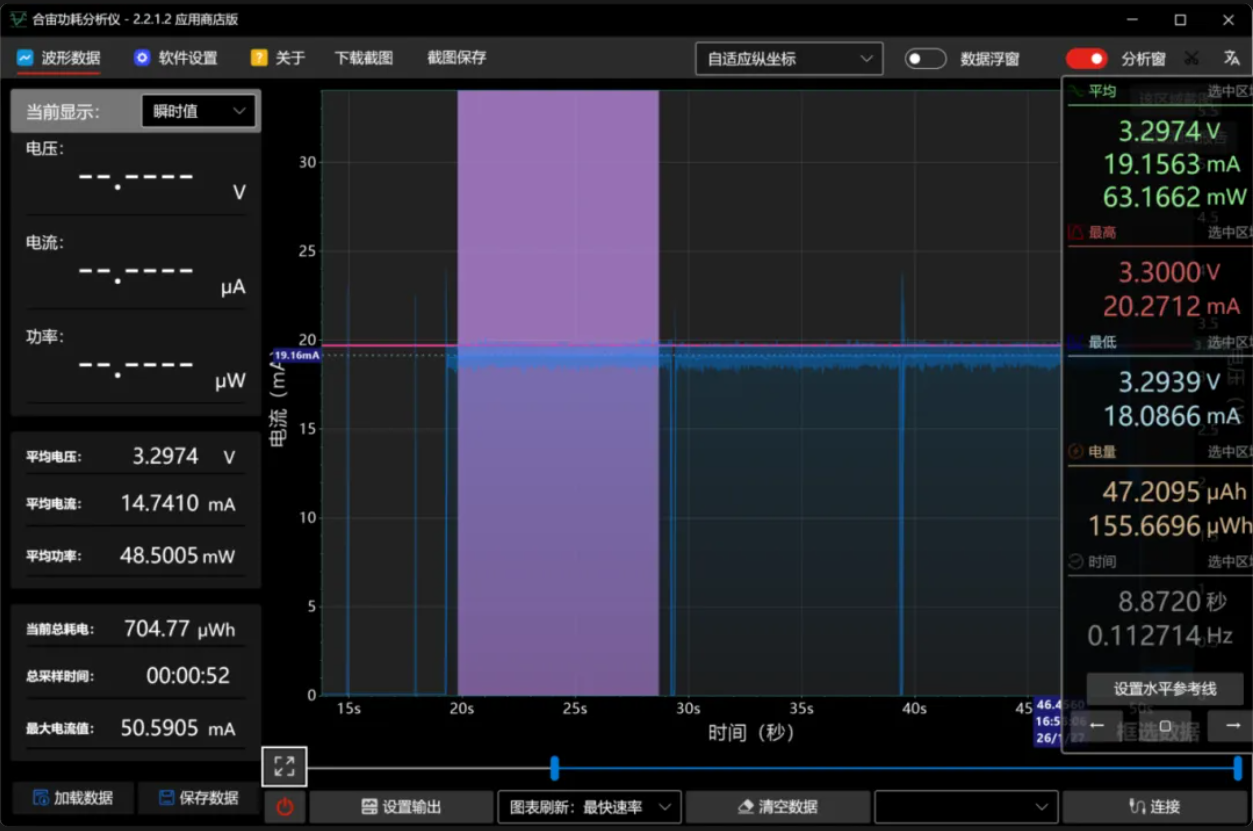Click the left handle of time range slider
This screenshot has height=831, width=1253.
[x=554, y=768]
